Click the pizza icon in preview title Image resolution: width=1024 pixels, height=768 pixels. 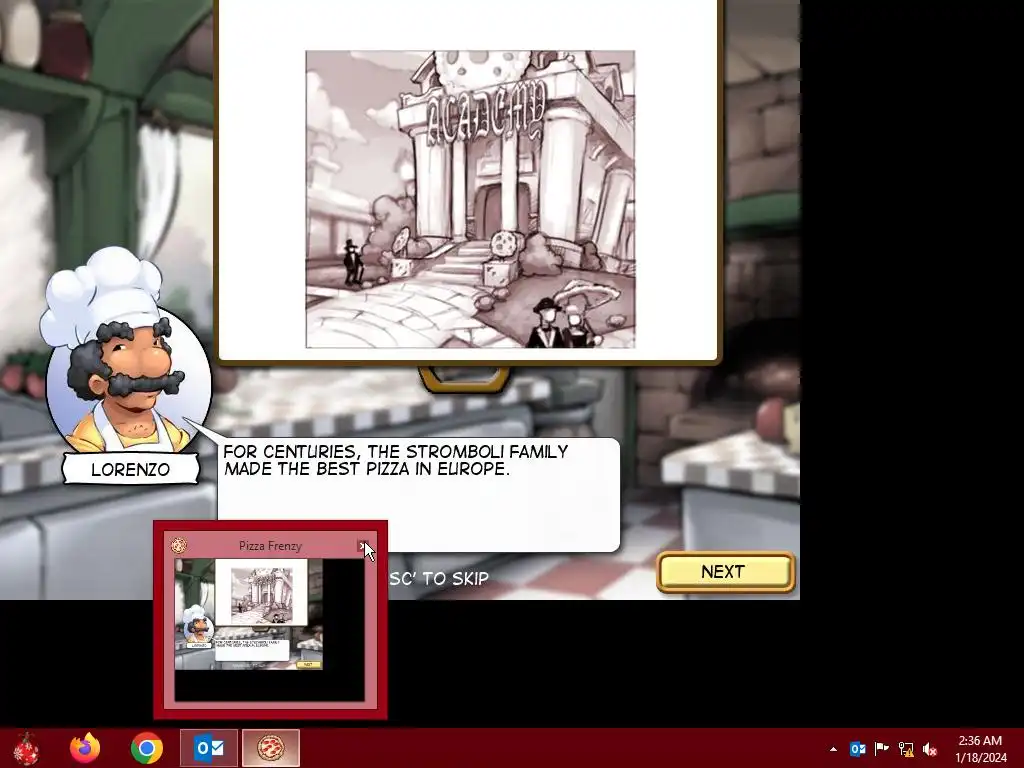coord(178,545)
